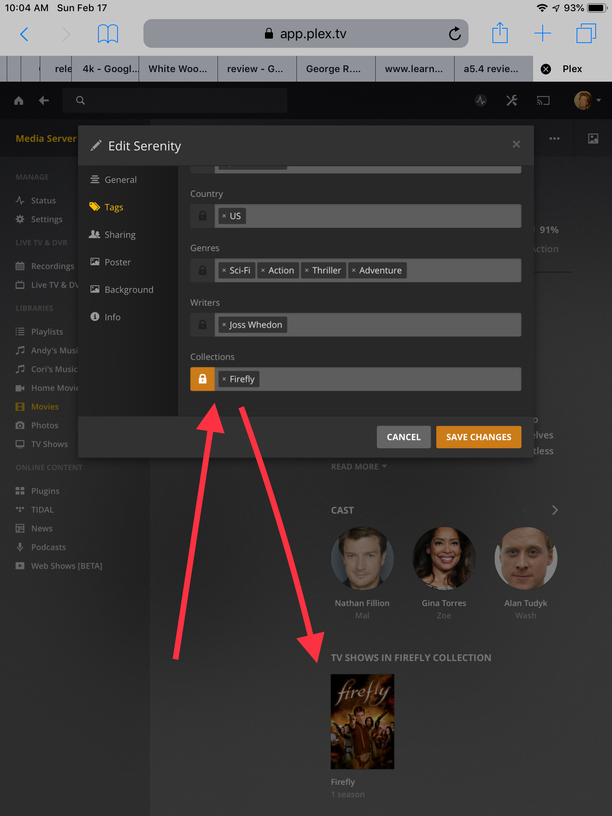Remove the Sci-Fi genre tag
612x816 pixels.
[x=224, y=270]
